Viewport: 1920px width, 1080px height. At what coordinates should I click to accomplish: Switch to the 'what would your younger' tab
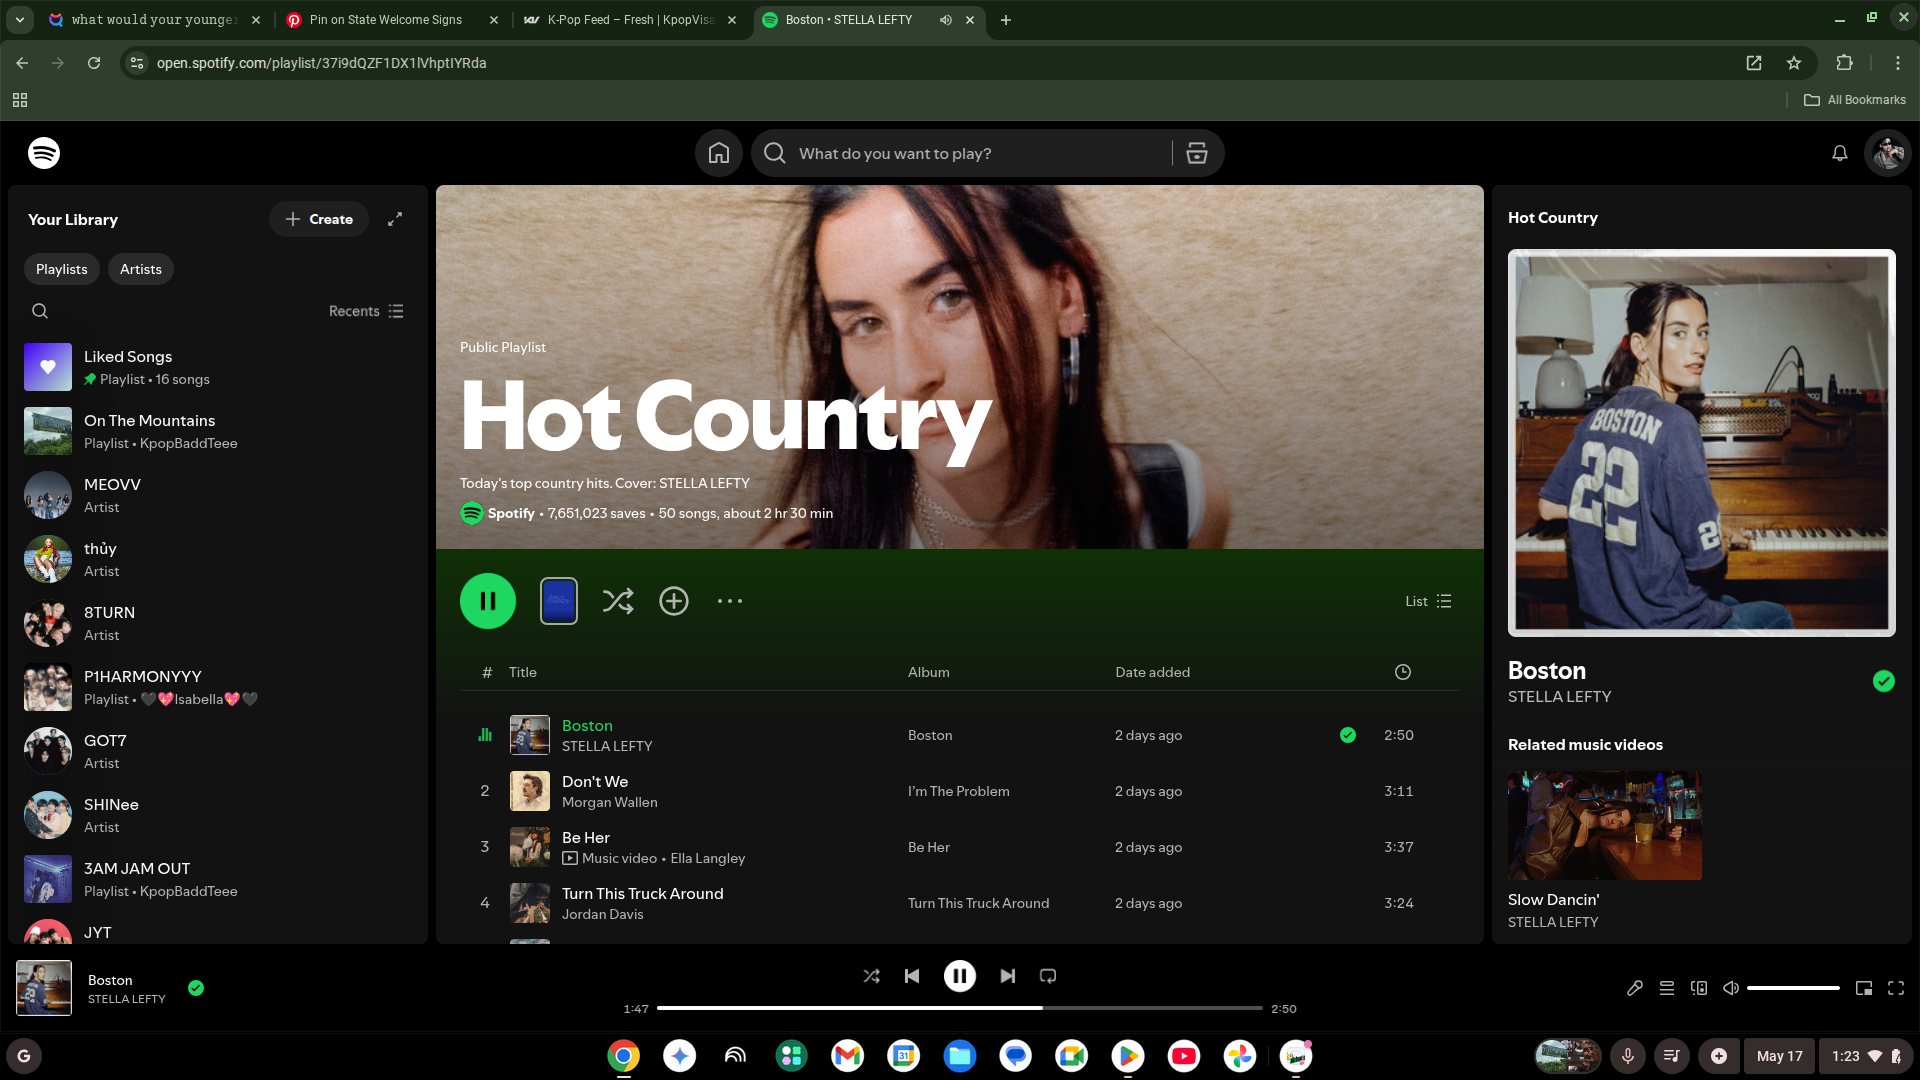(155, 19)
